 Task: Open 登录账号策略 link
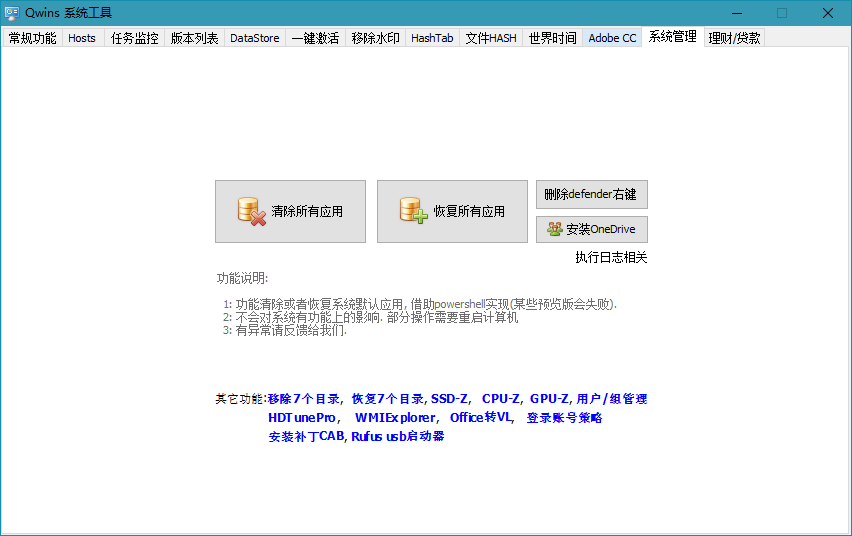(x=564, y=417)
